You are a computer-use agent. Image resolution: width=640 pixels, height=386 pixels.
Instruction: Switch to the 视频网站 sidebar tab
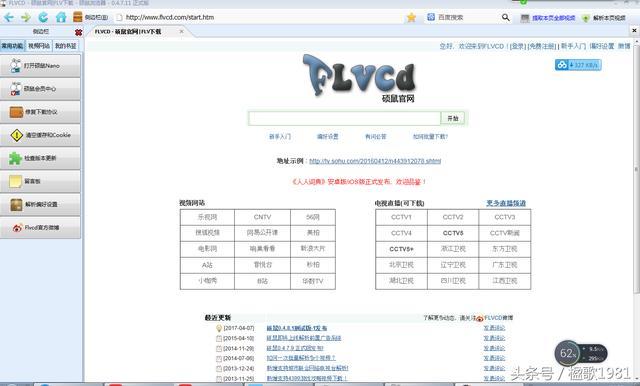point(39,46)
